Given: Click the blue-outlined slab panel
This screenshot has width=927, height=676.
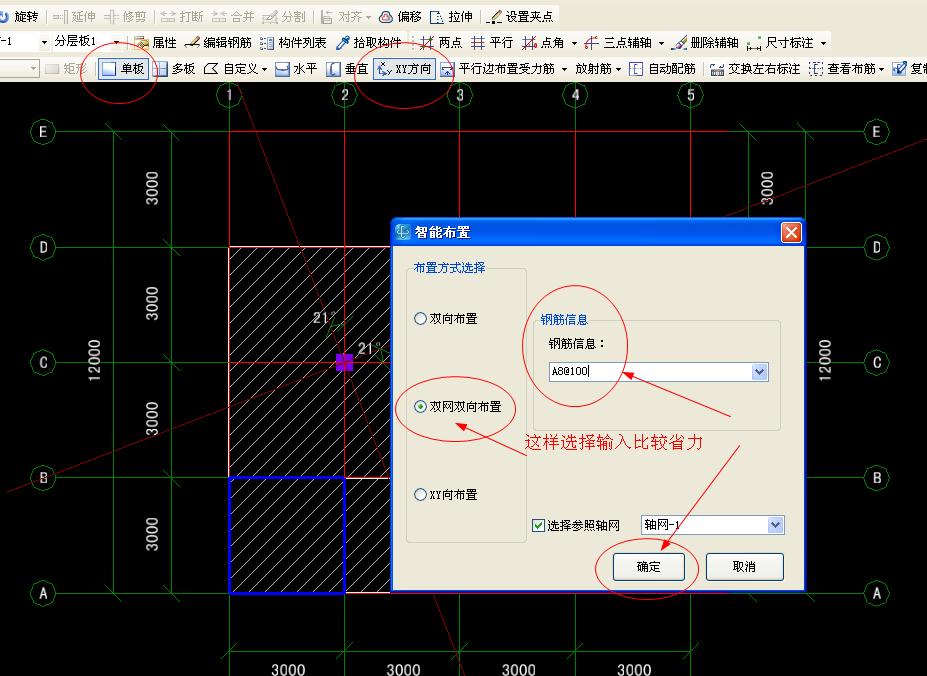Looking at the screenshot, I should [x=287, y=535].
